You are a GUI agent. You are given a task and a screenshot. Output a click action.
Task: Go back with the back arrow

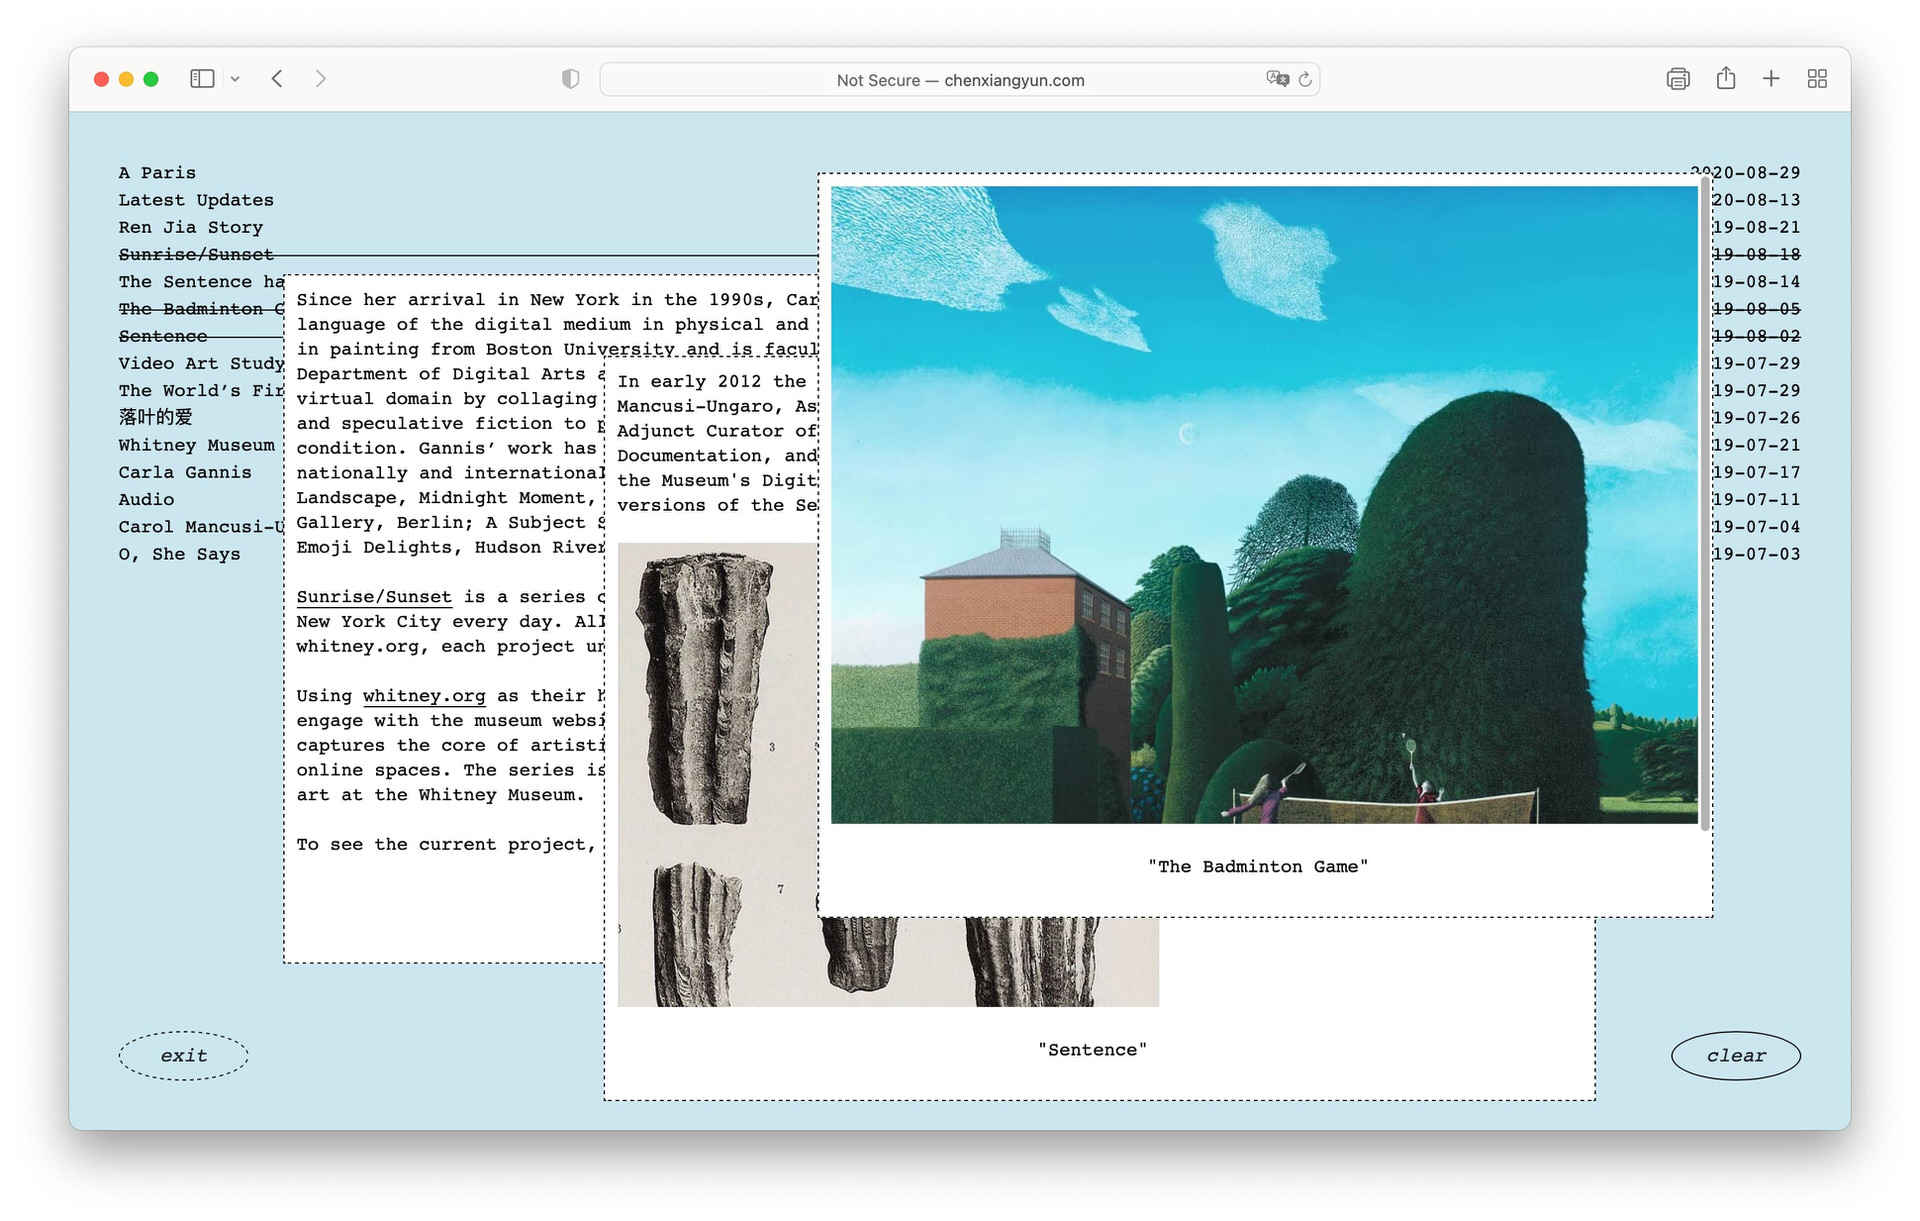[x=277, y=79]
